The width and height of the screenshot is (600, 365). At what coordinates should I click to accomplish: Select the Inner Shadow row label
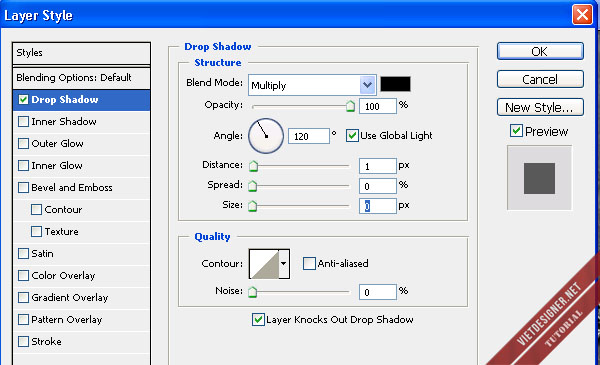click(x=64, y=122)
